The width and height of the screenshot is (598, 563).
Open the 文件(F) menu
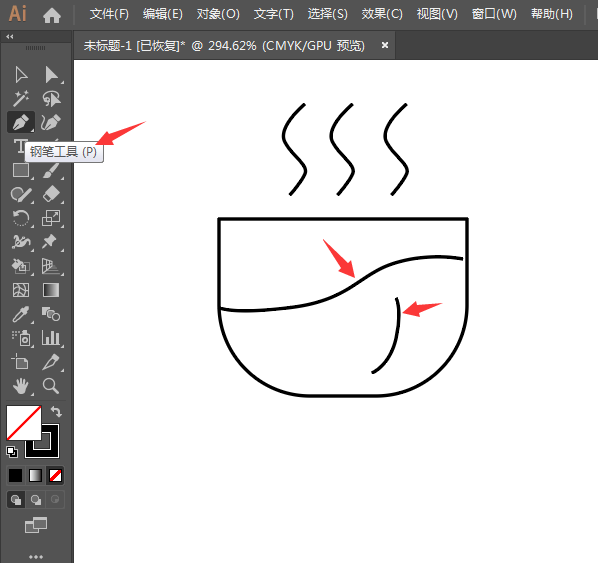click(x=109, y=14)
